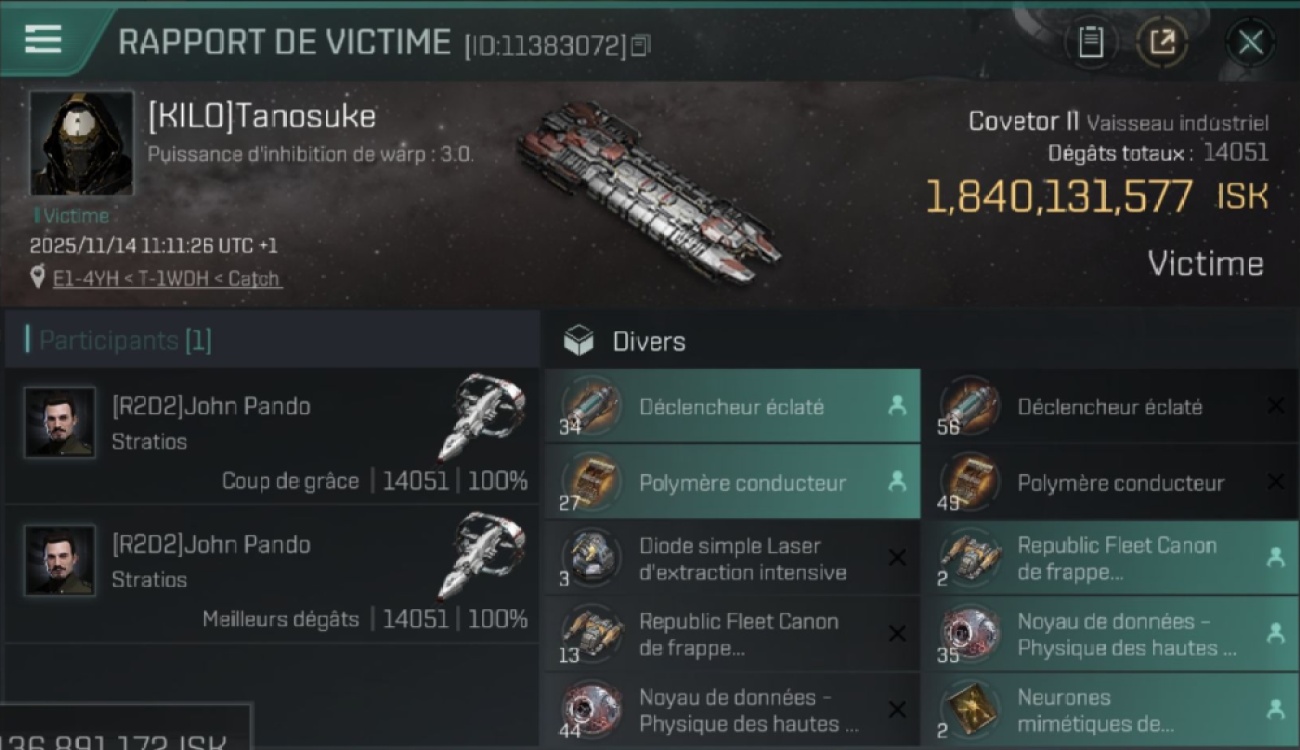Open the E1-4YH system location link

pyautogui.click(x=80, y=279)
